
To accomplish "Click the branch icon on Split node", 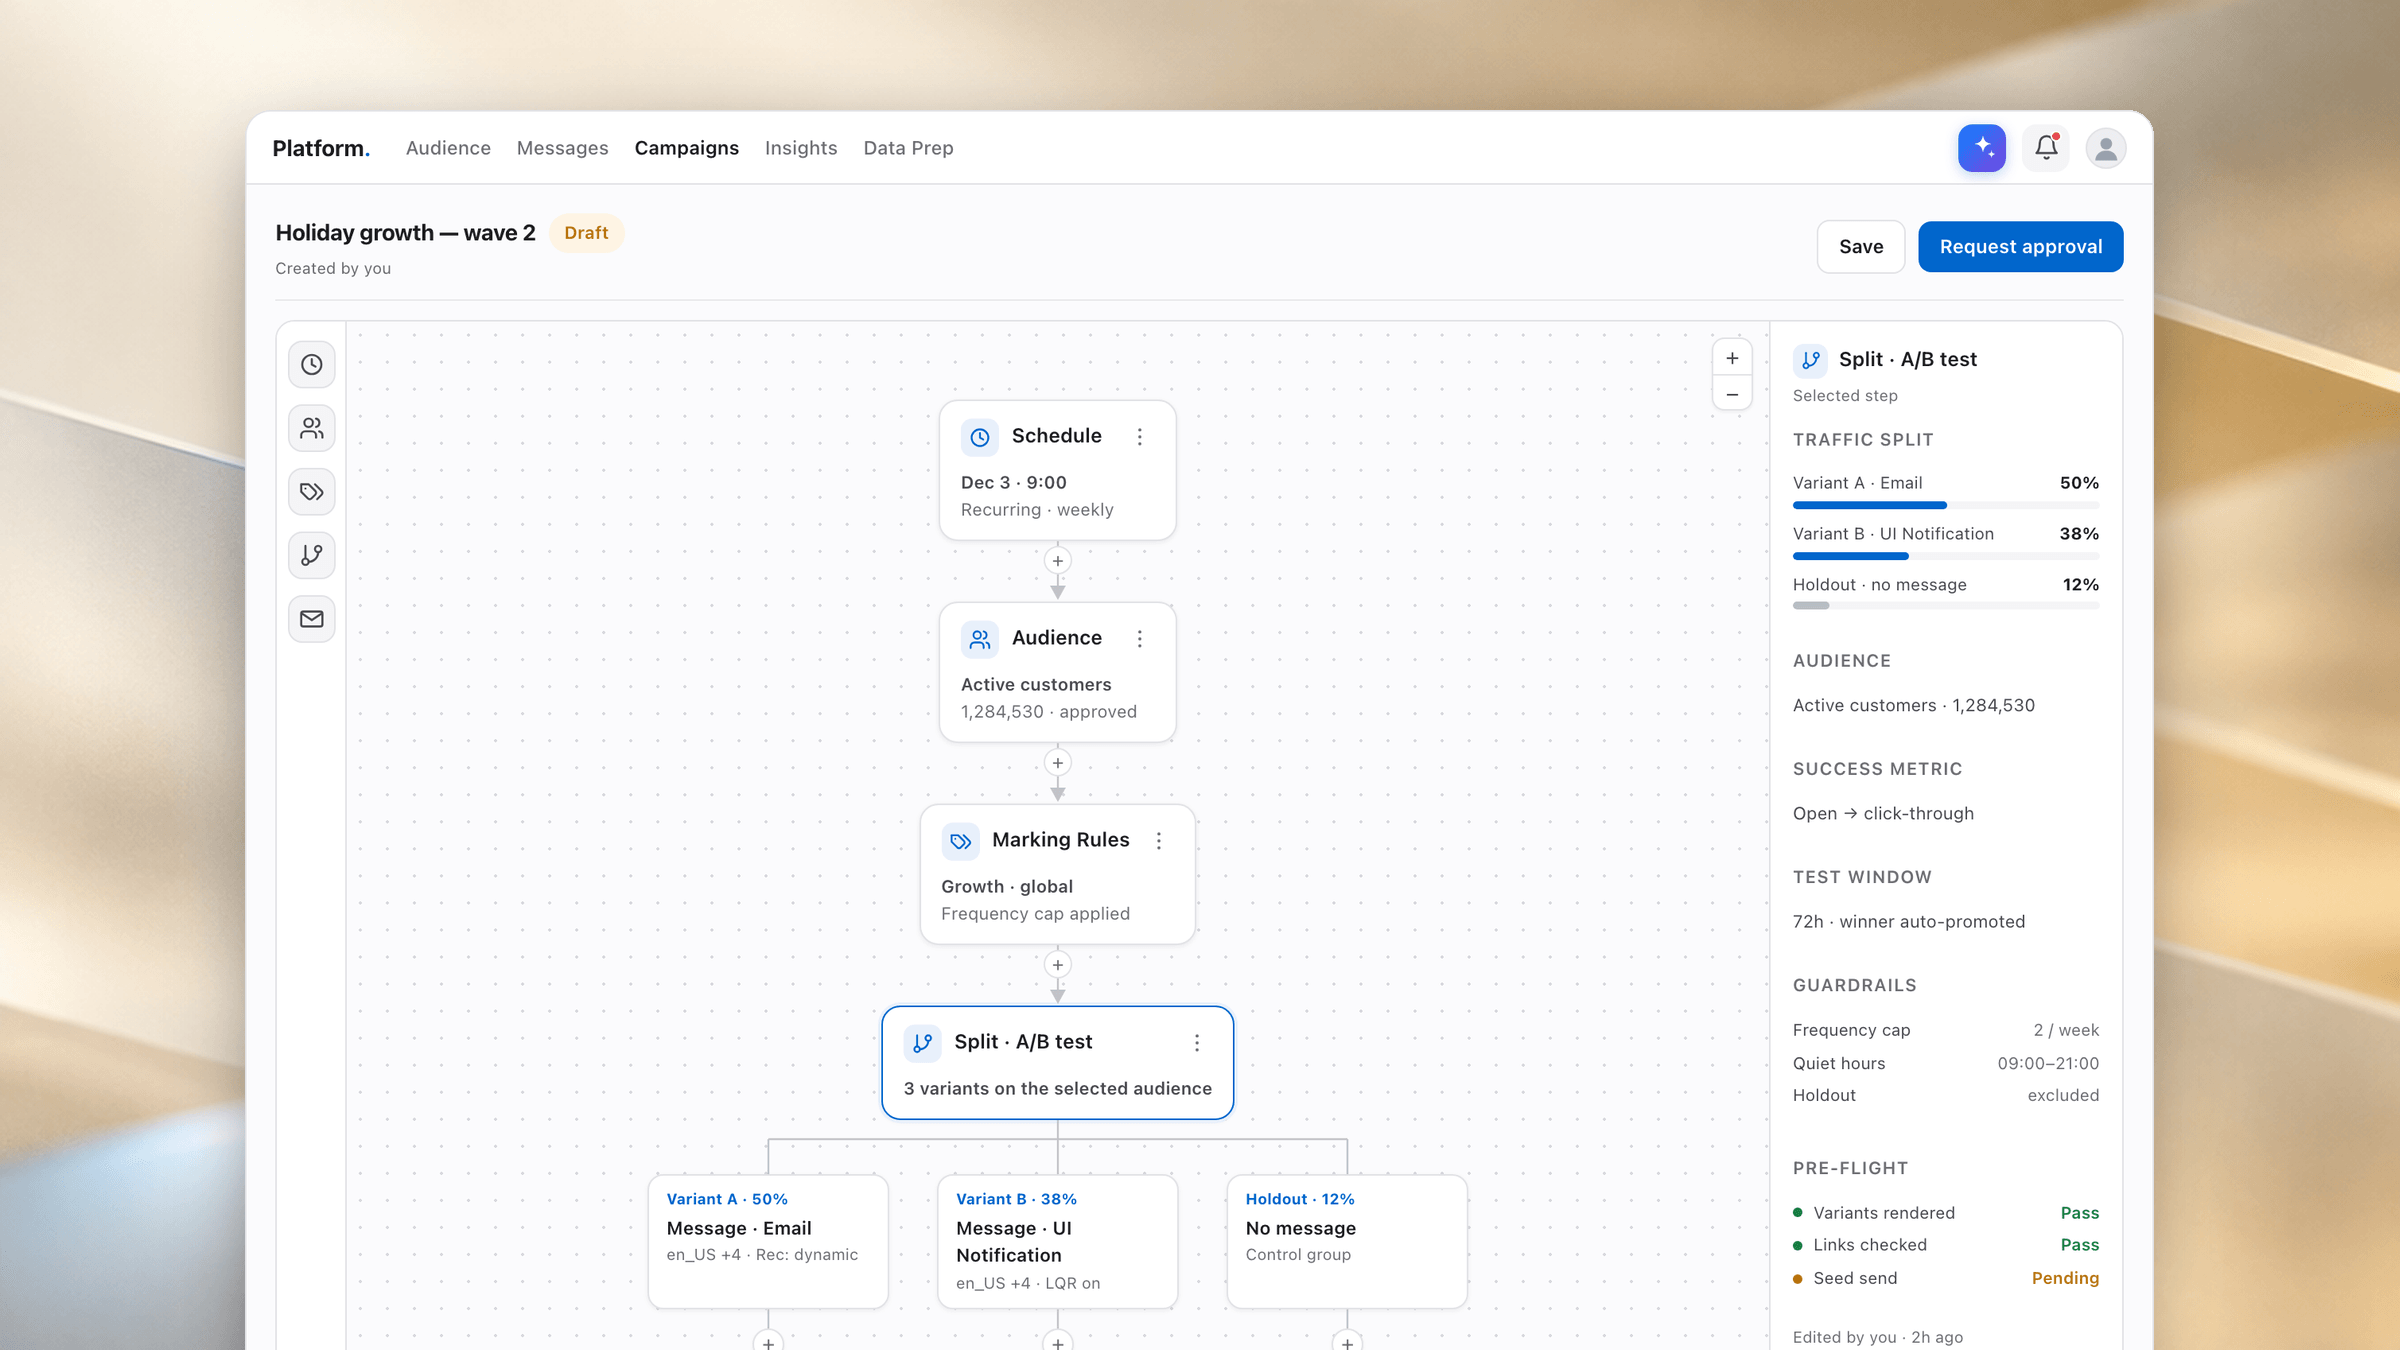I will click(923, 1043).
